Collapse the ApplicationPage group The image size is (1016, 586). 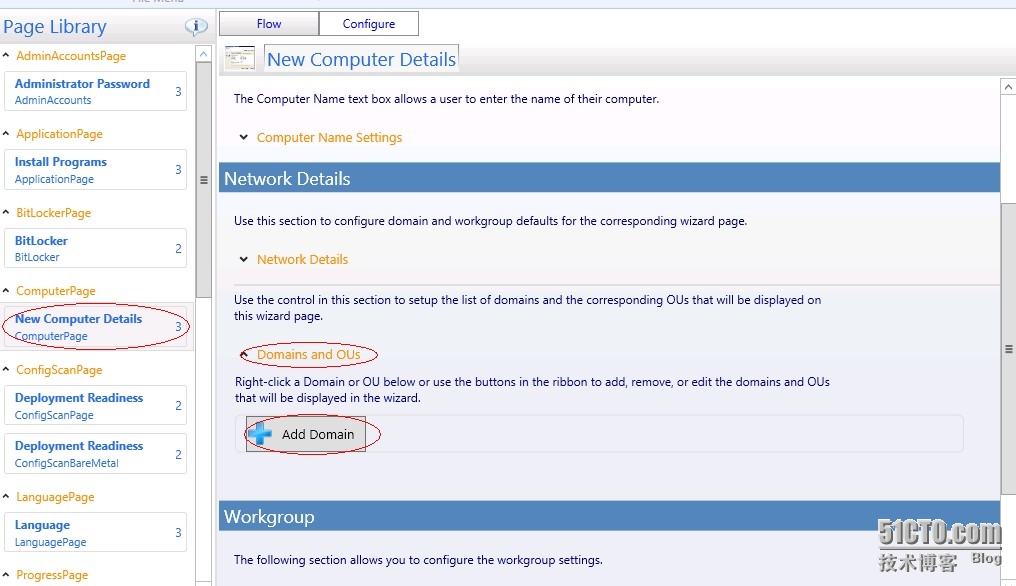point(6,134)
